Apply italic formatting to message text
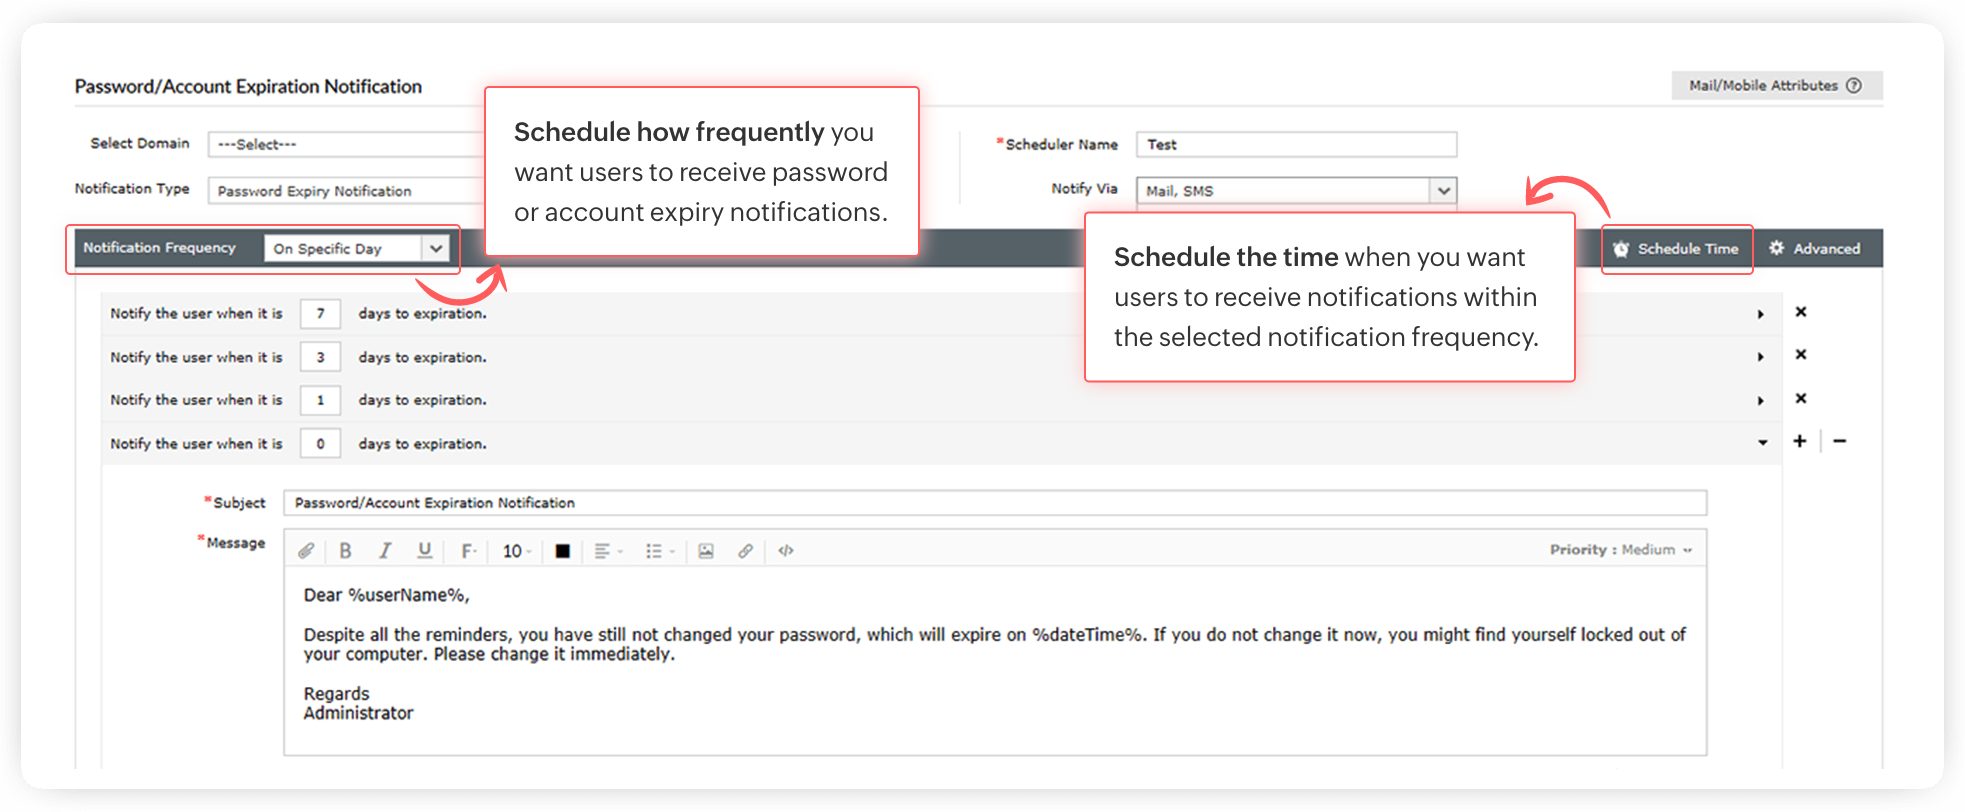 [385, 551]
